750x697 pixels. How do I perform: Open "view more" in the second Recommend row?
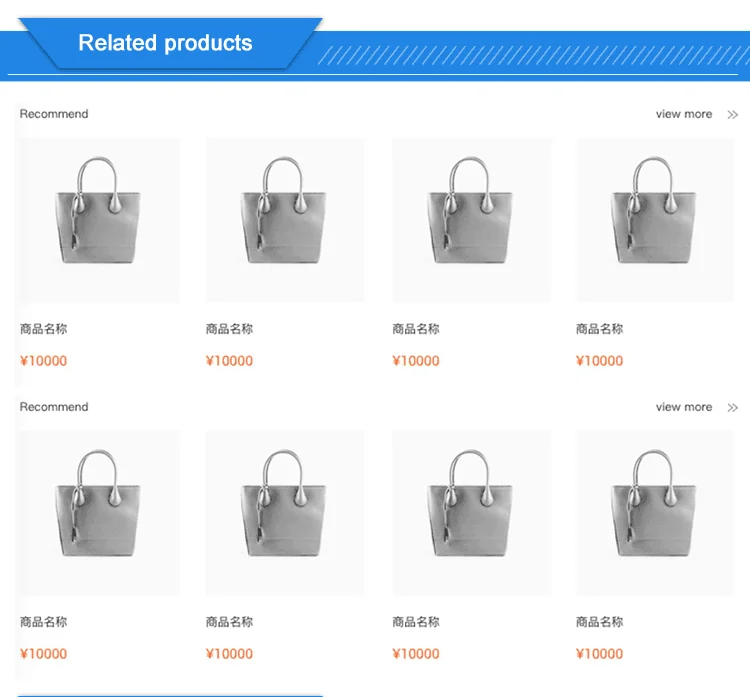pos(684,407)
